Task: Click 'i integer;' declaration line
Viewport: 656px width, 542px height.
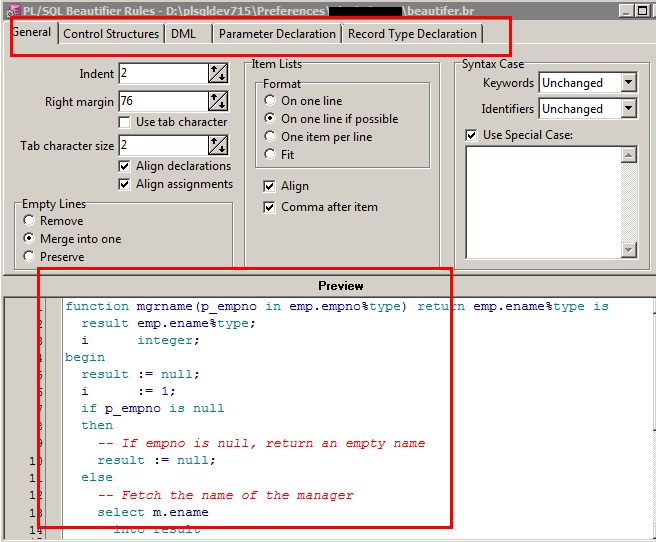Action: [140, 340]
